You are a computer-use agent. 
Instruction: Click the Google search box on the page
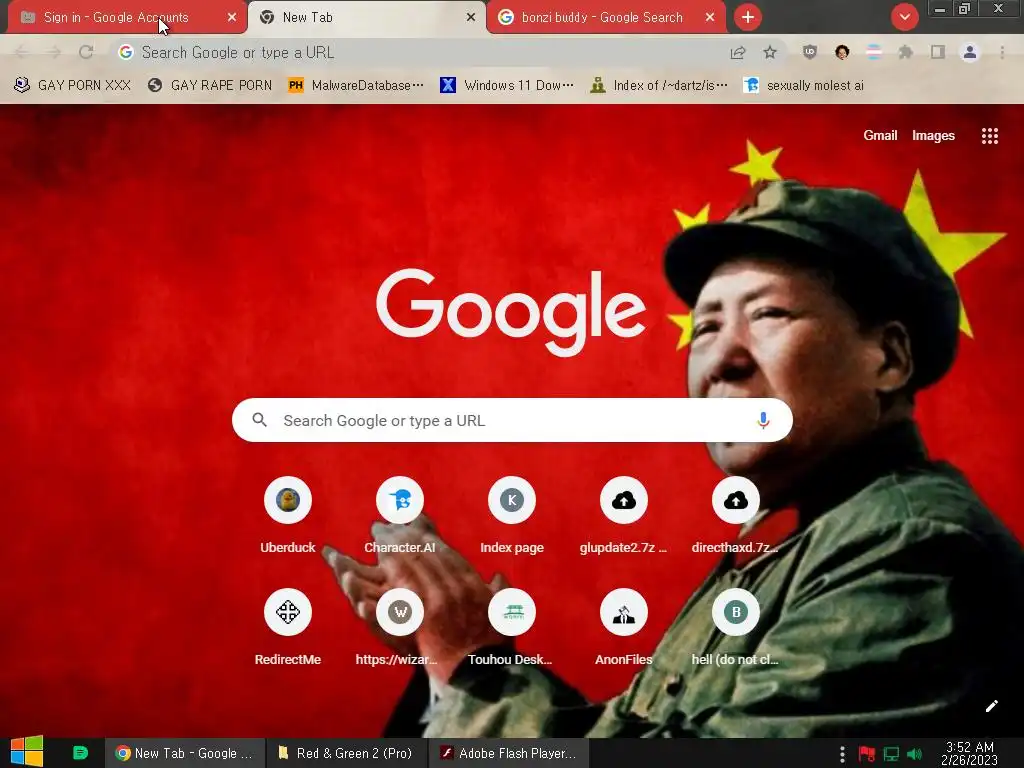click(512, 420)
